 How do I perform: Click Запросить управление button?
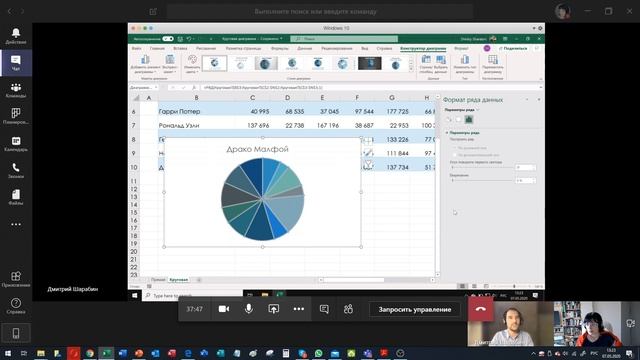pos(414,309)
